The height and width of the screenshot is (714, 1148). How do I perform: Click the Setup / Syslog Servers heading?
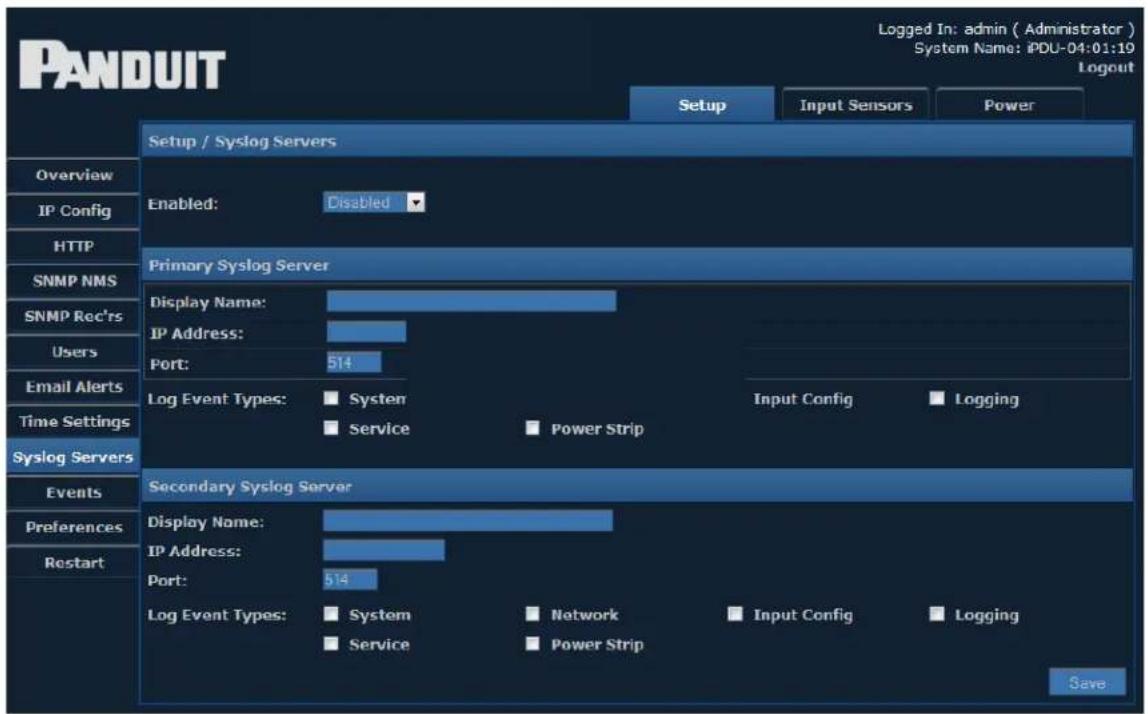coord(242,141)
